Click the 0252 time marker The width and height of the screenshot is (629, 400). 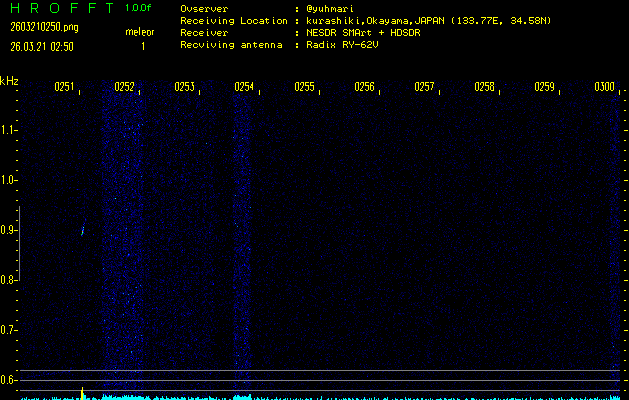(124, 87)
